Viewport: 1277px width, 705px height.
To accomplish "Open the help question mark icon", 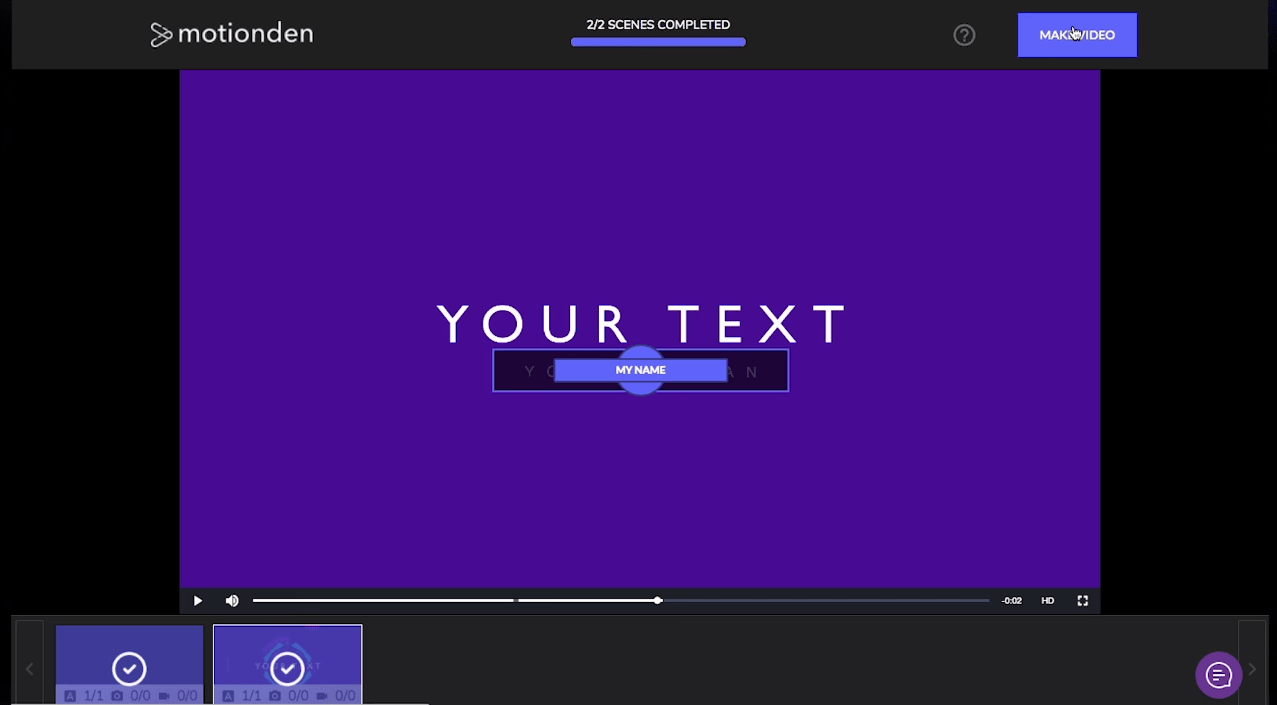I will tap(963, 34).
